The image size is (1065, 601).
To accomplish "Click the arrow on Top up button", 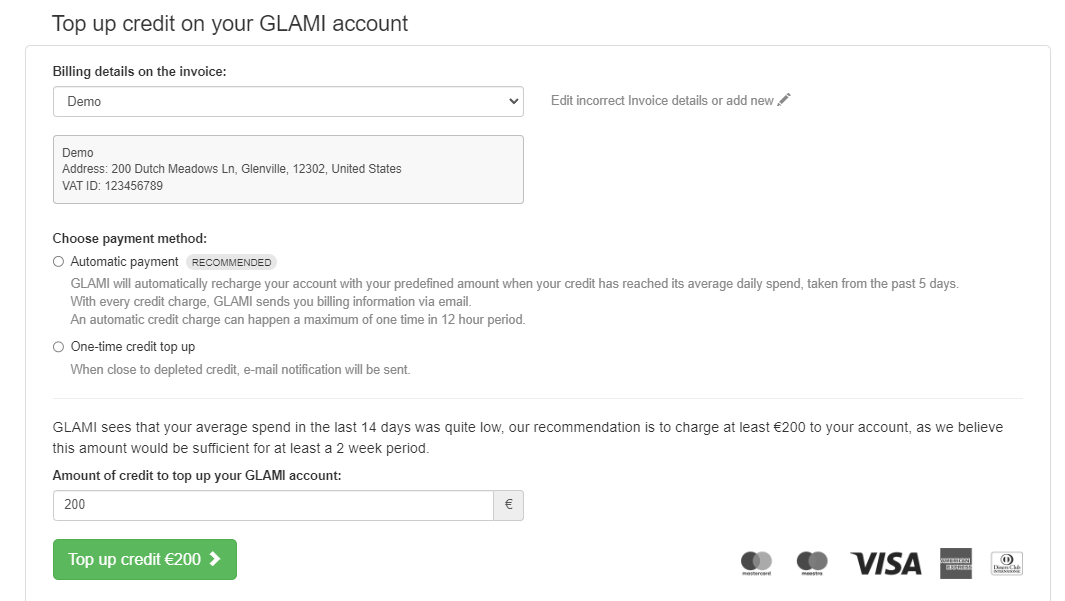I will (215, 560).
